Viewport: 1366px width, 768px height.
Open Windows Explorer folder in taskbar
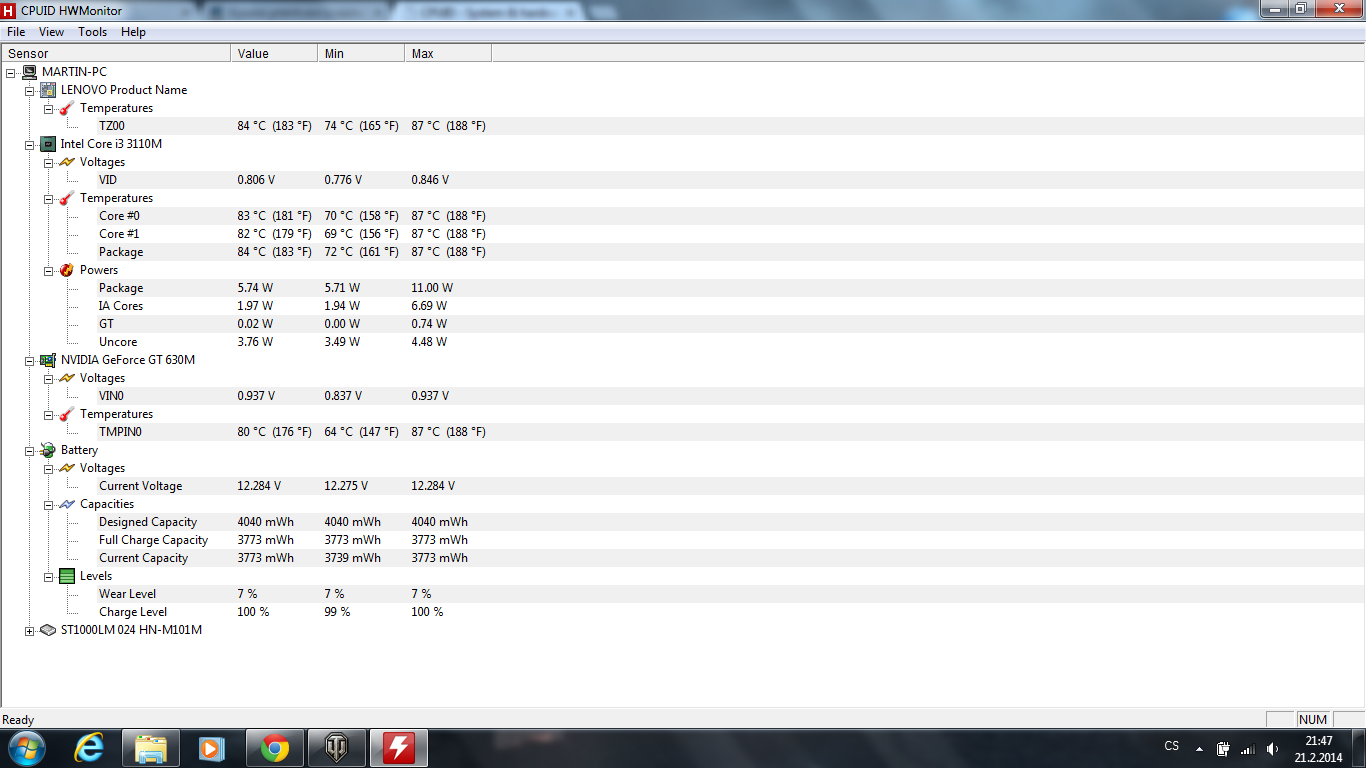click(x=151, y=748)
